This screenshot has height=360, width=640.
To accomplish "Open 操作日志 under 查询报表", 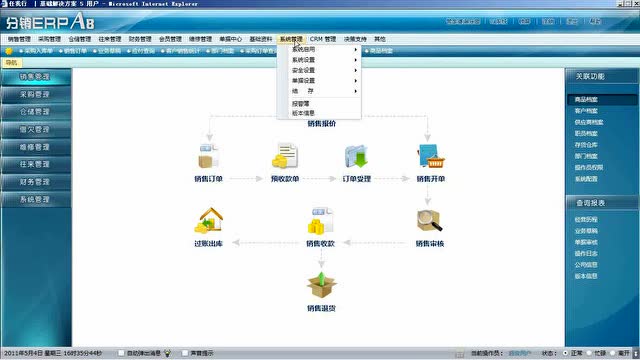I will pyautogui.click(x=586, y=253).
